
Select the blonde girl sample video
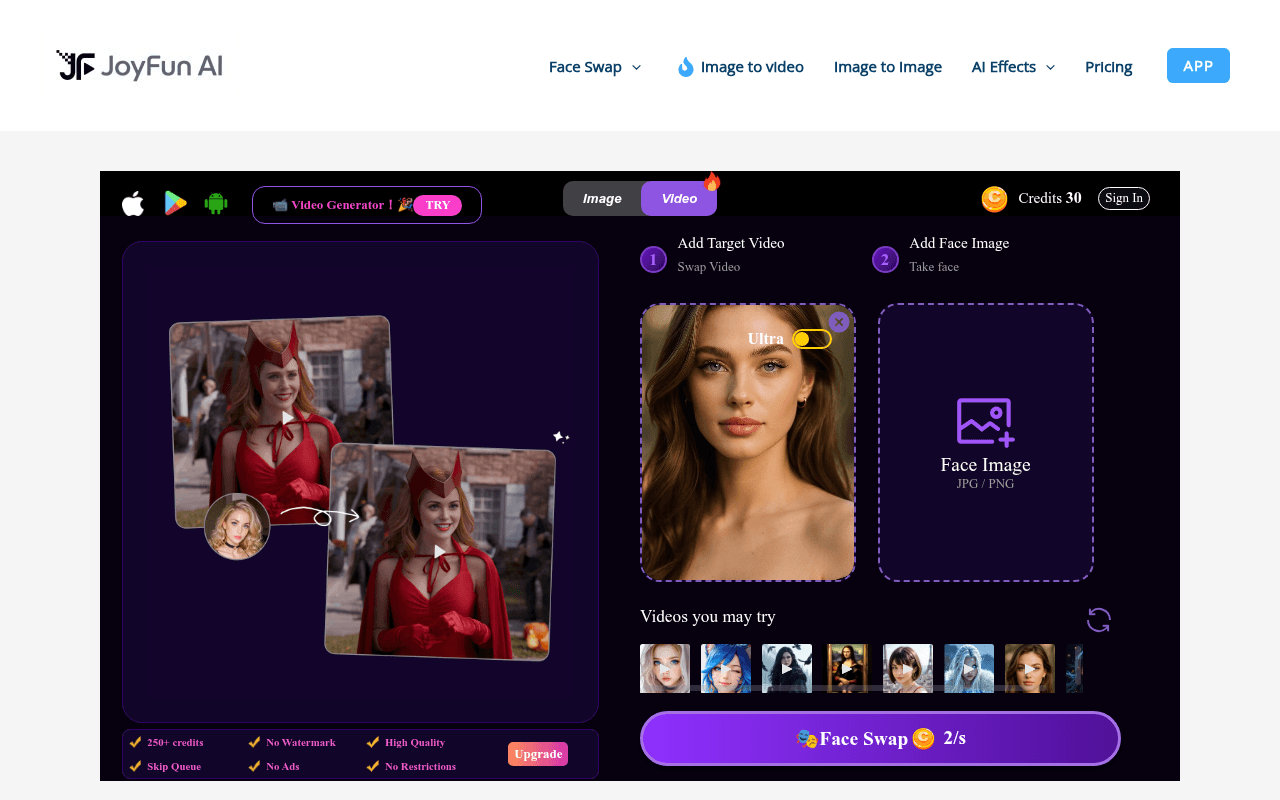(x=665, y=668)
